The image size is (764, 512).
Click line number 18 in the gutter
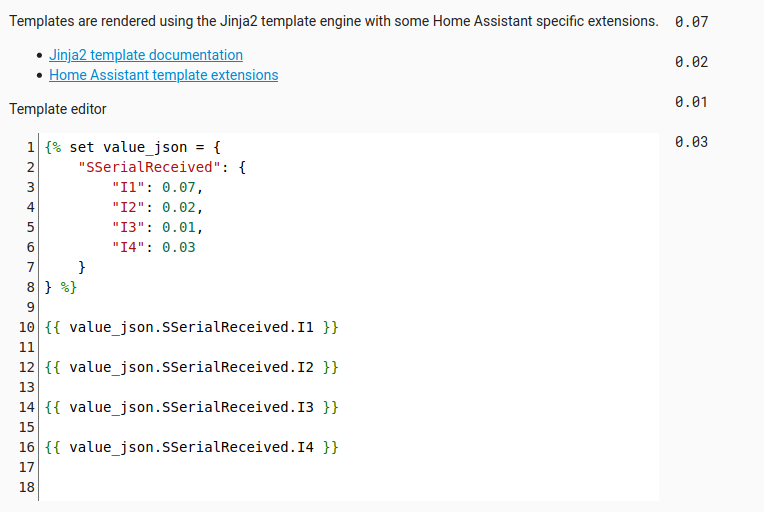pyautogui.click(x=27, y=487)
